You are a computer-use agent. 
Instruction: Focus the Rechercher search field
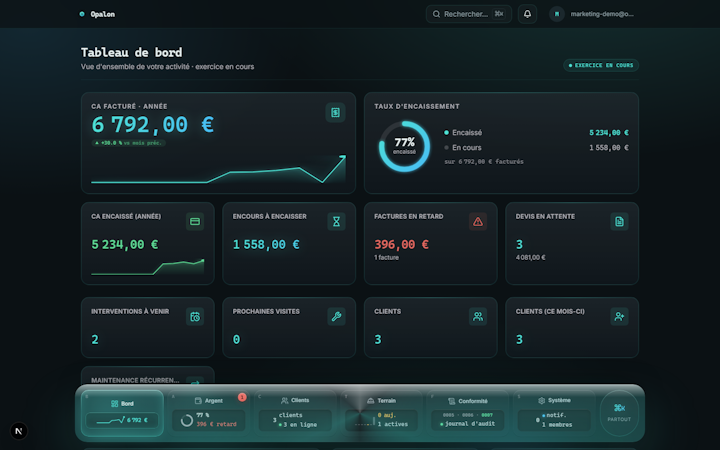point(468,14)
